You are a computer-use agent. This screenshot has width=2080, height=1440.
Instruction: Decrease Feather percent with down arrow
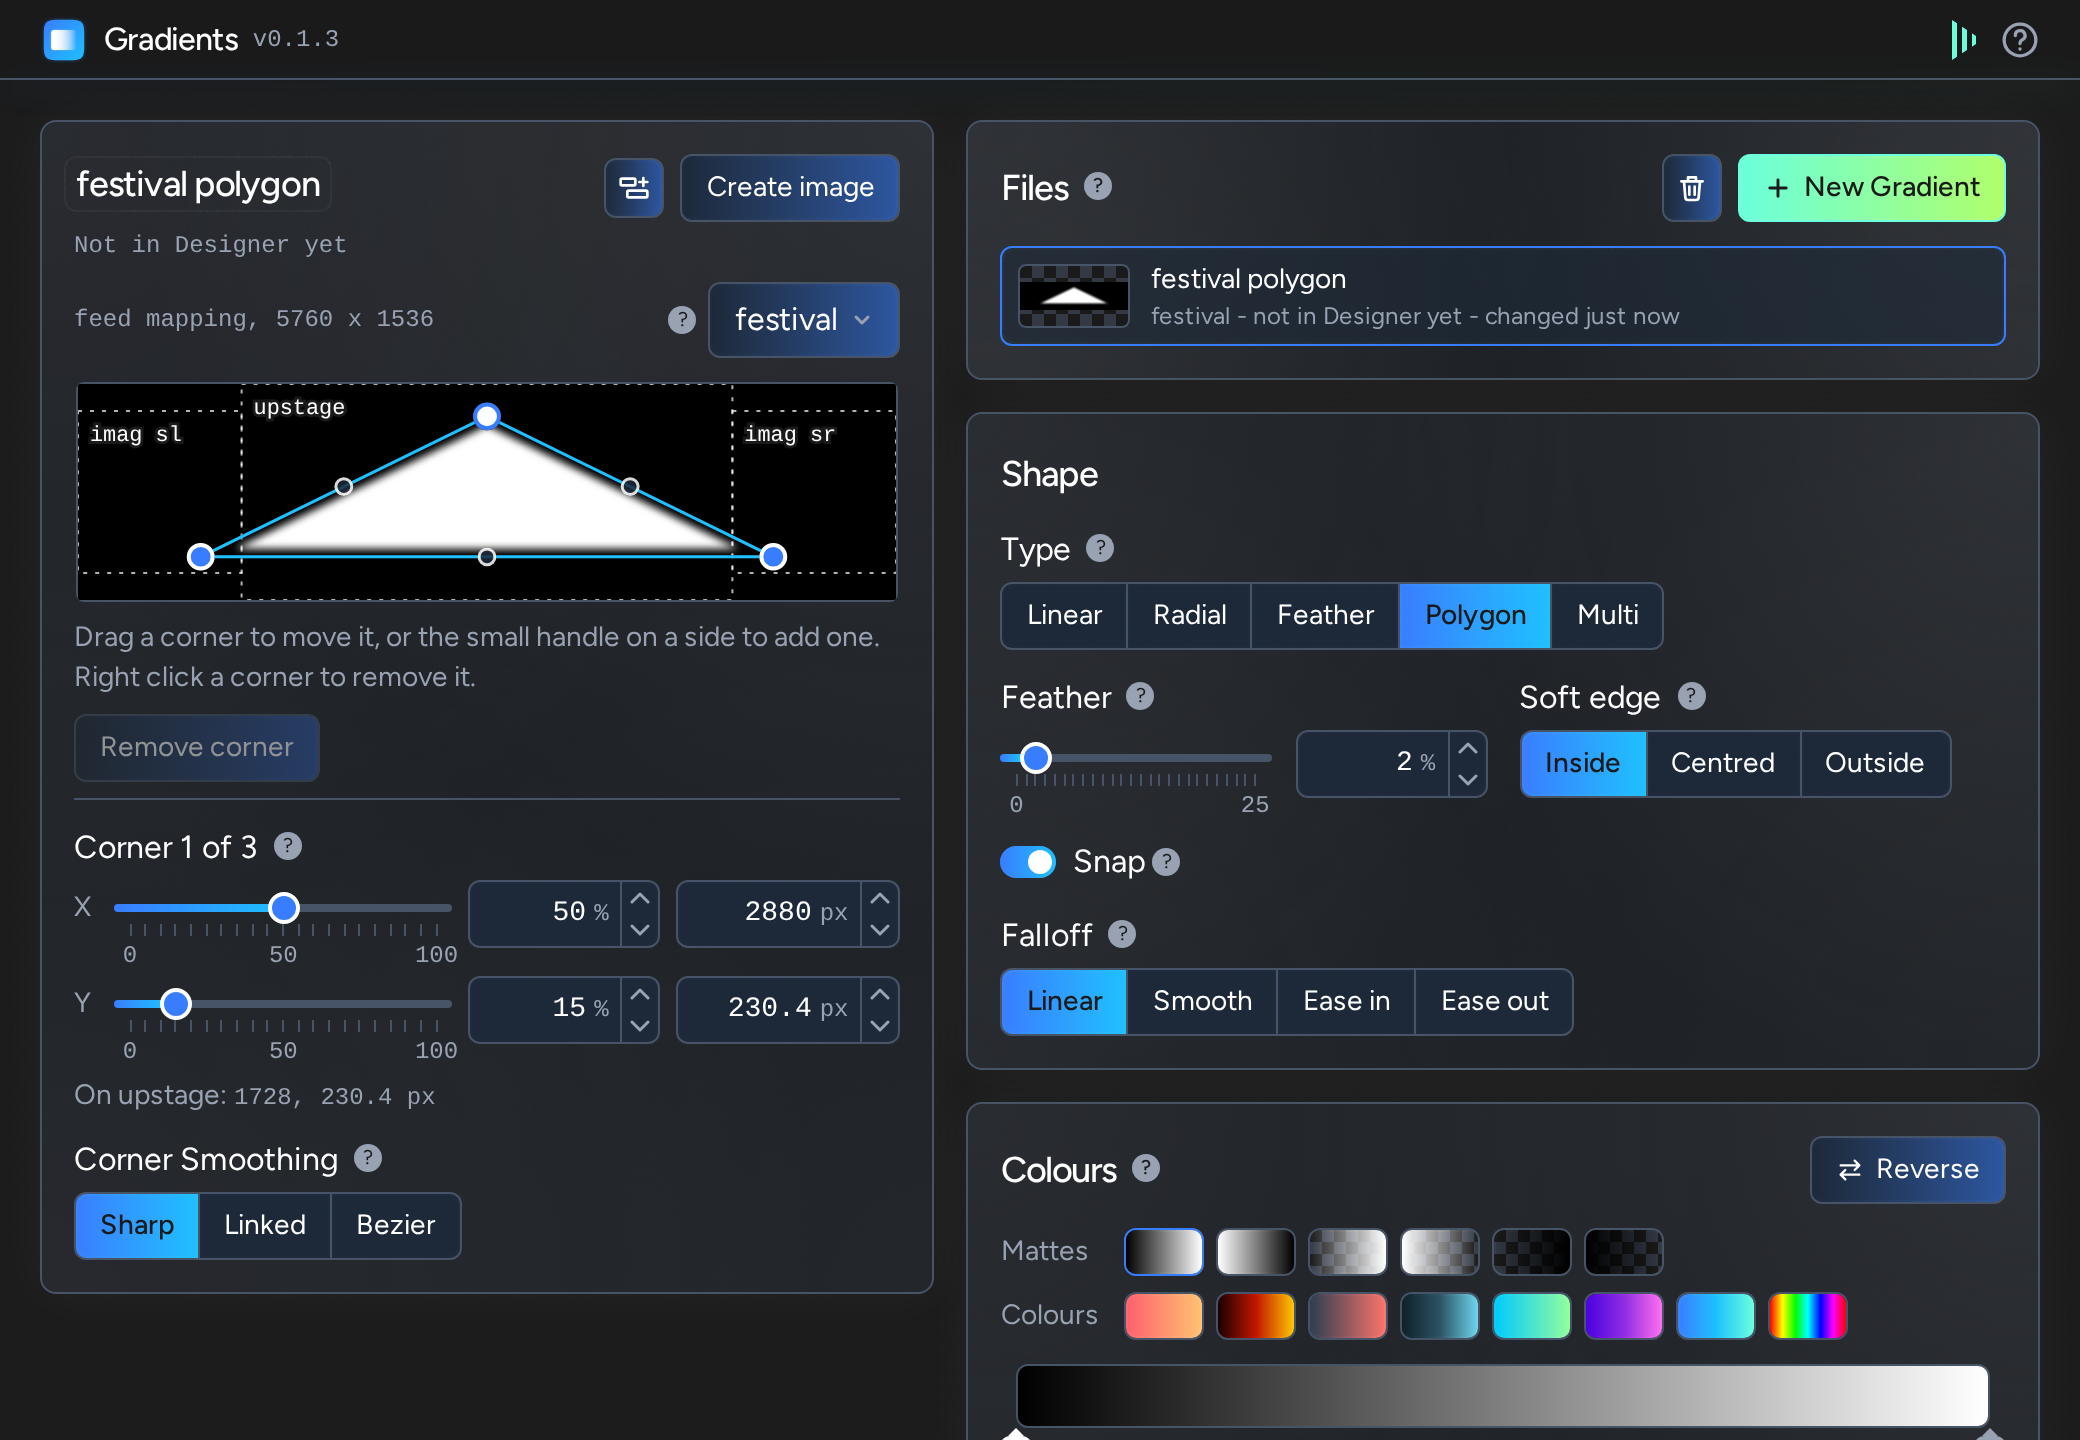tap(1468, 780)
